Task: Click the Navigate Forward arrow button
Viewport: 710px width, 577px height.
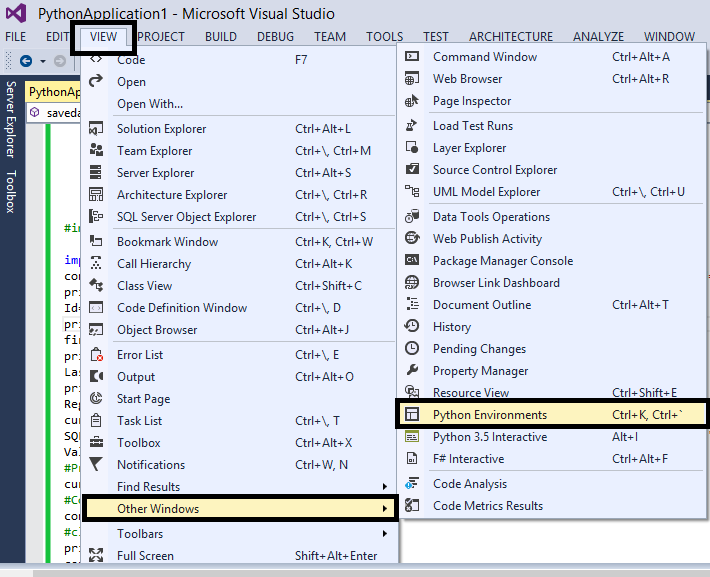Action: [x=60, y=61]
